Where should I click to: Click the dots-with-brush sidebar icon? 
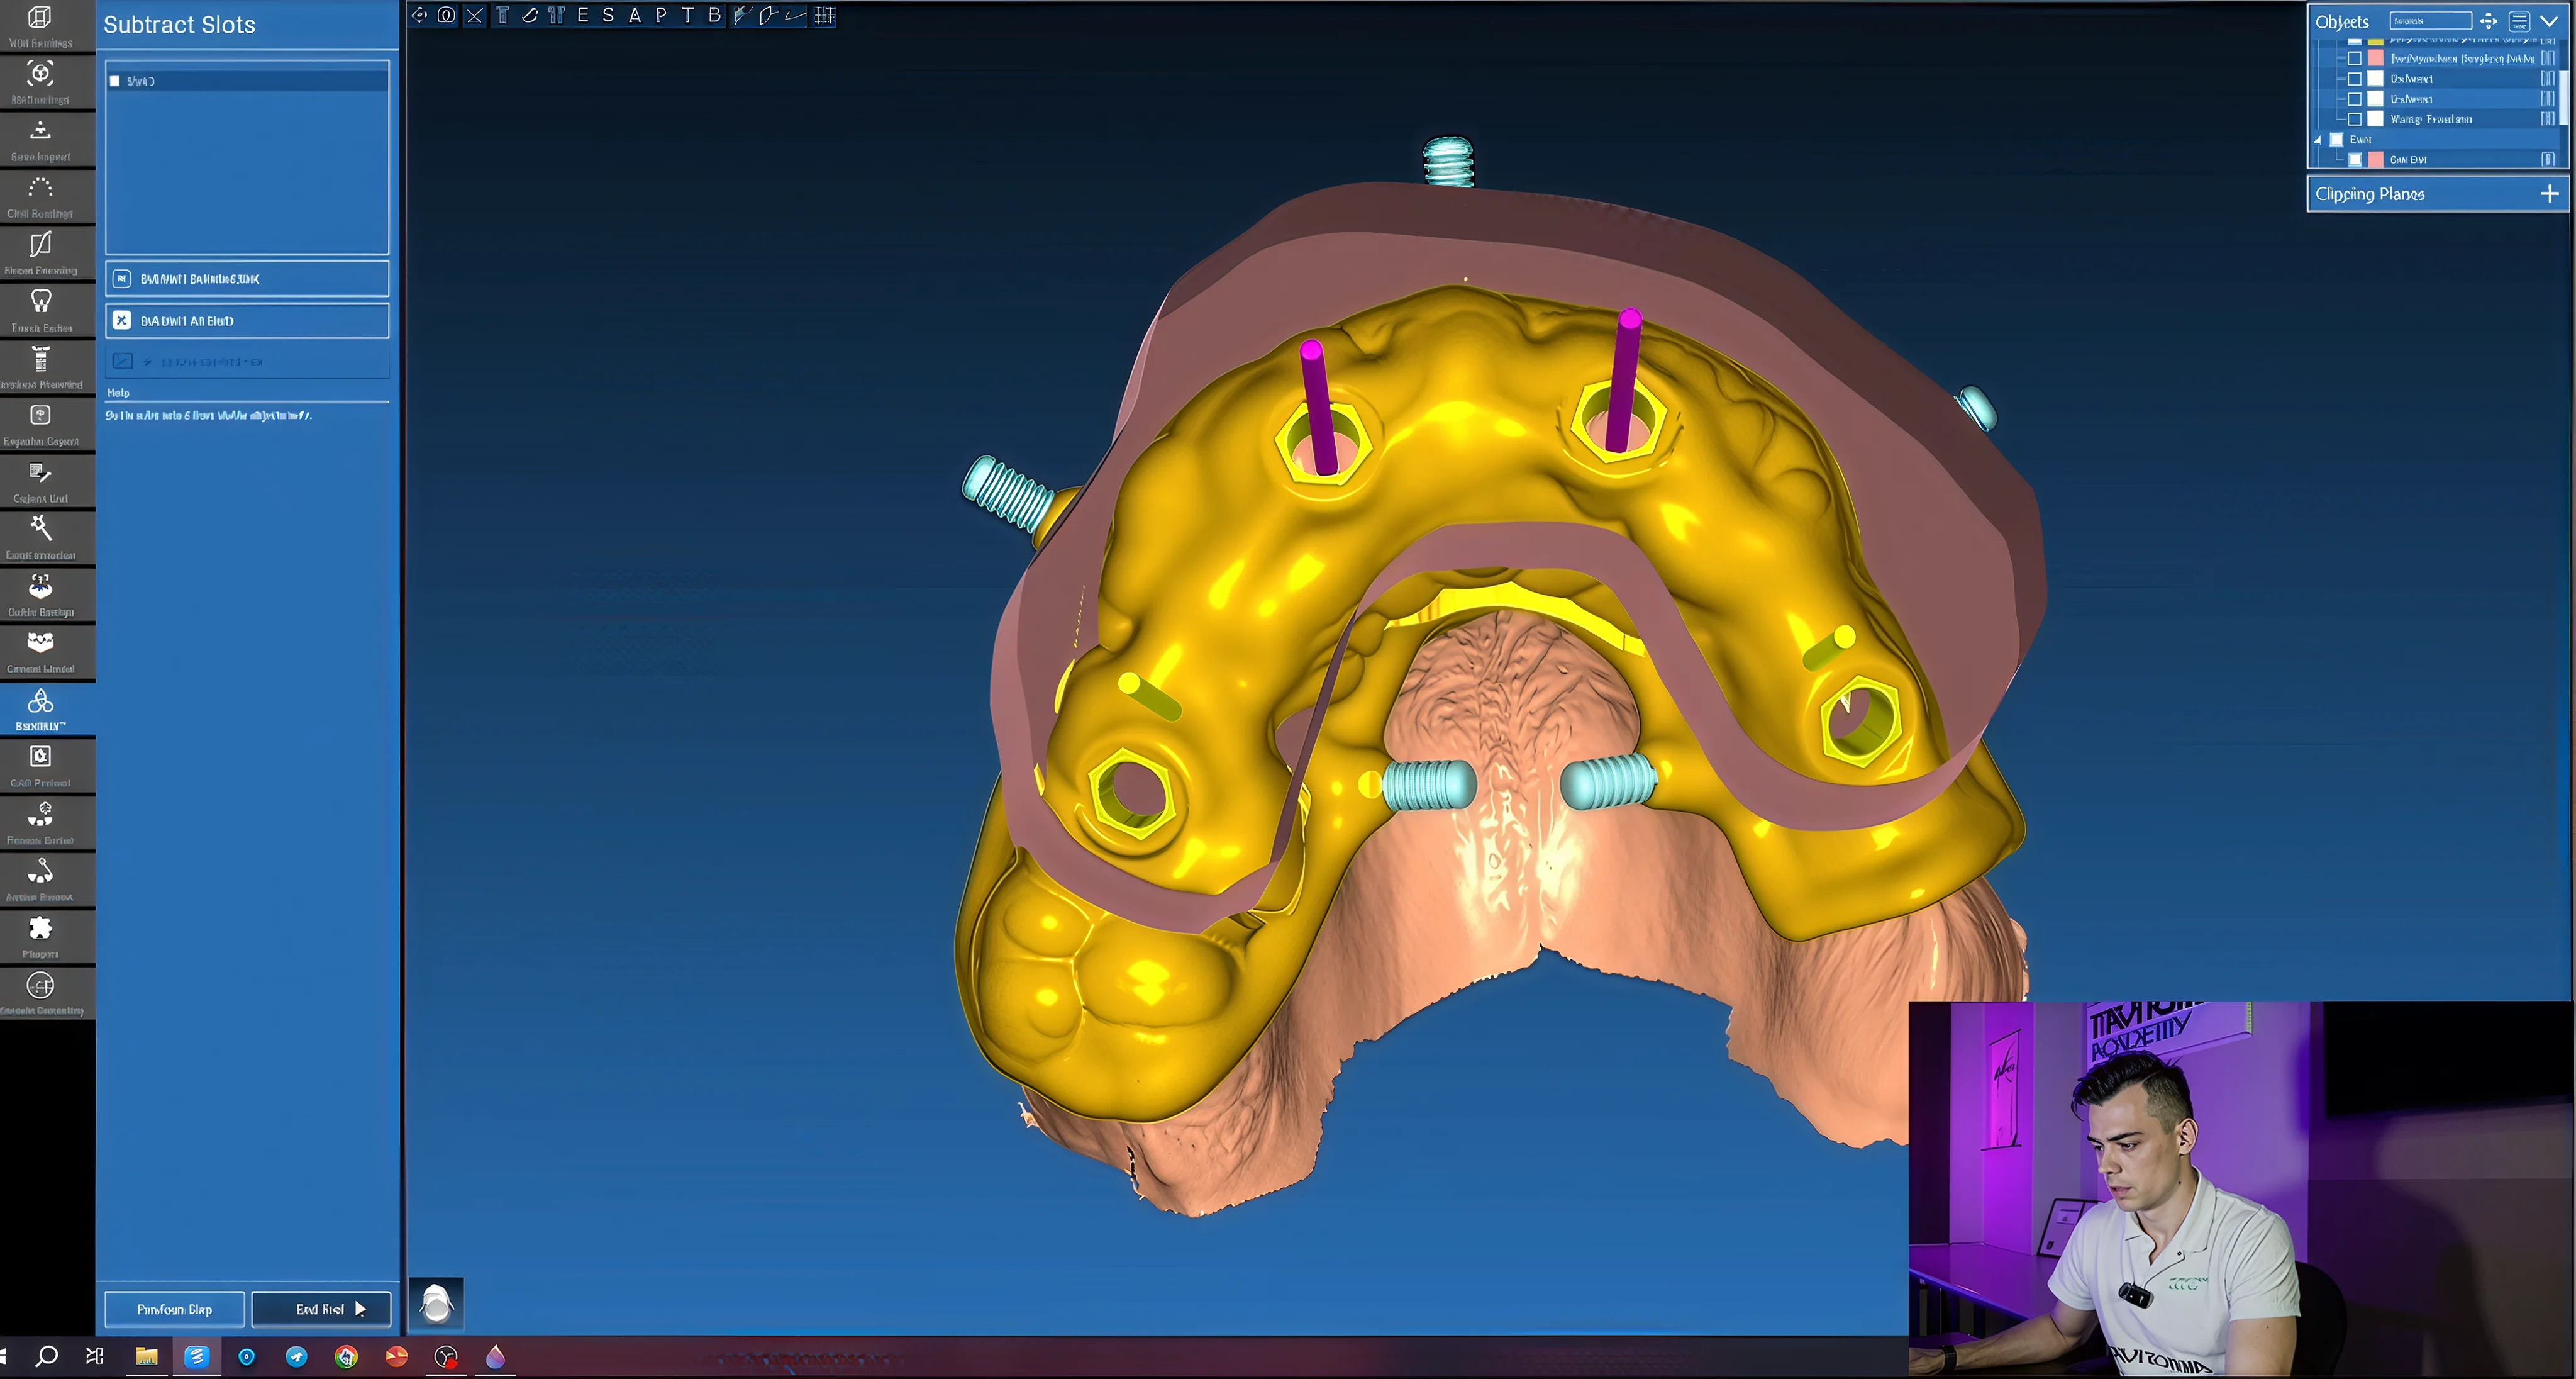point(40,871)
